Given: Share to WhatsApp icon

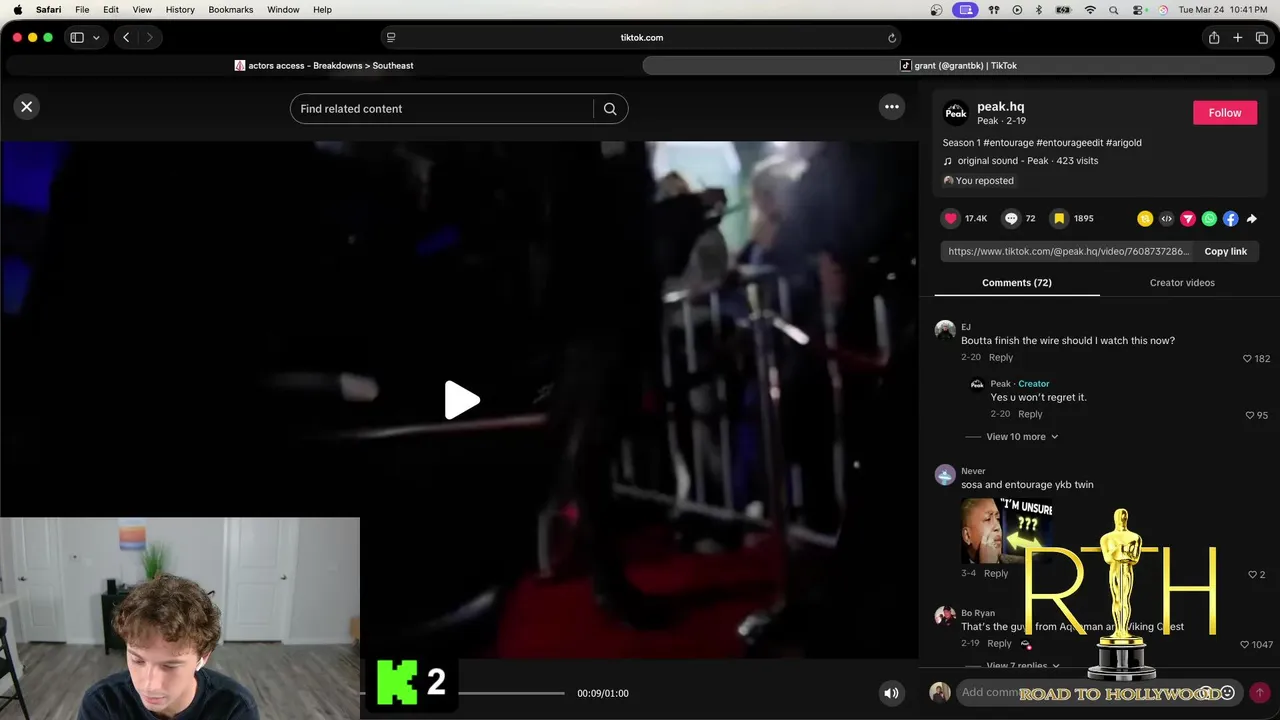Looking at the screenshot, I should (1209, 219).
